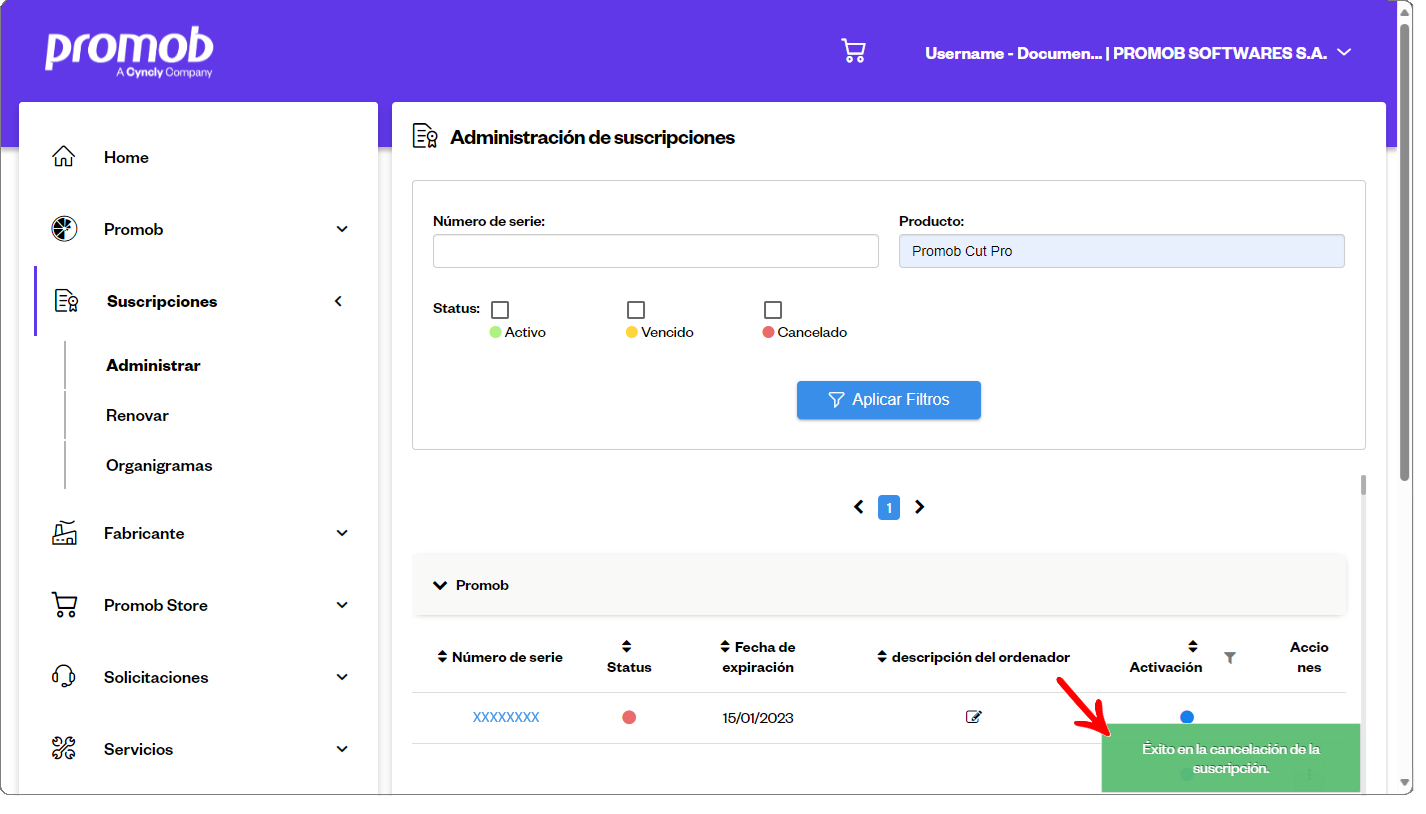Check the Cancelado status checkbox
1426x814 pixels.
click(773, 310)
